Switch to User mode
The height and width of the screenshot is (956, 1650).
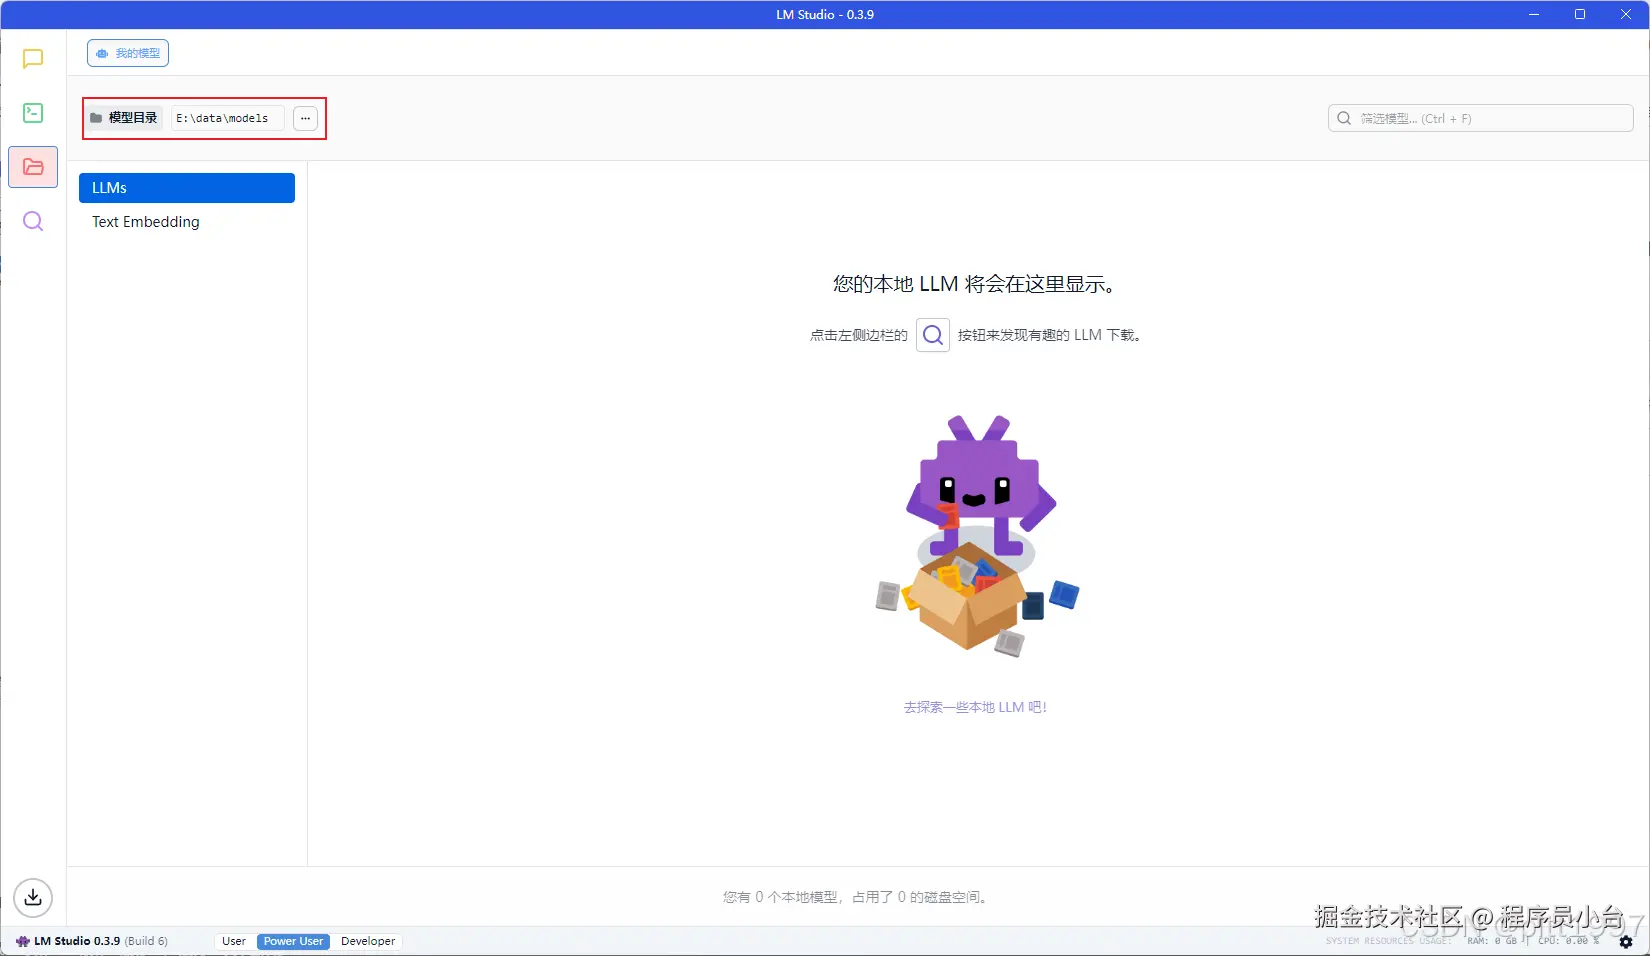233,941
